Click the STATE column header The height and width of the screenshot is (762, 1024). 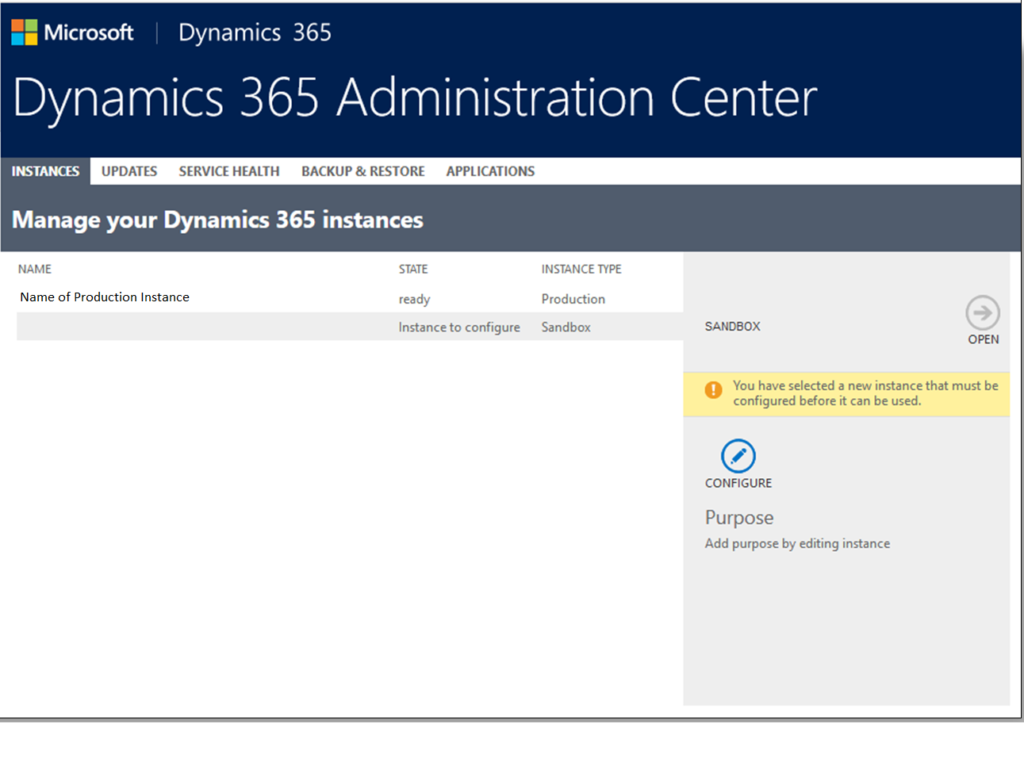tap(413, 269)
